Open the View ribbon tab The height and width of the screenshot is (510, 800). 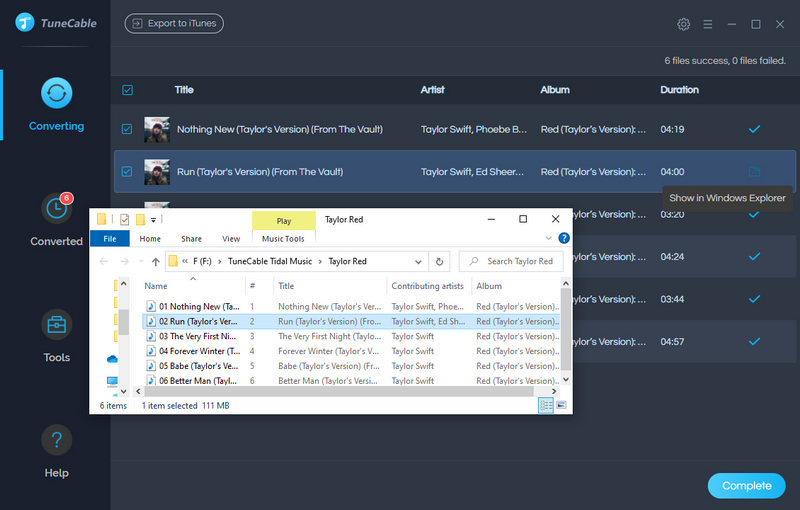coord(231,239)
